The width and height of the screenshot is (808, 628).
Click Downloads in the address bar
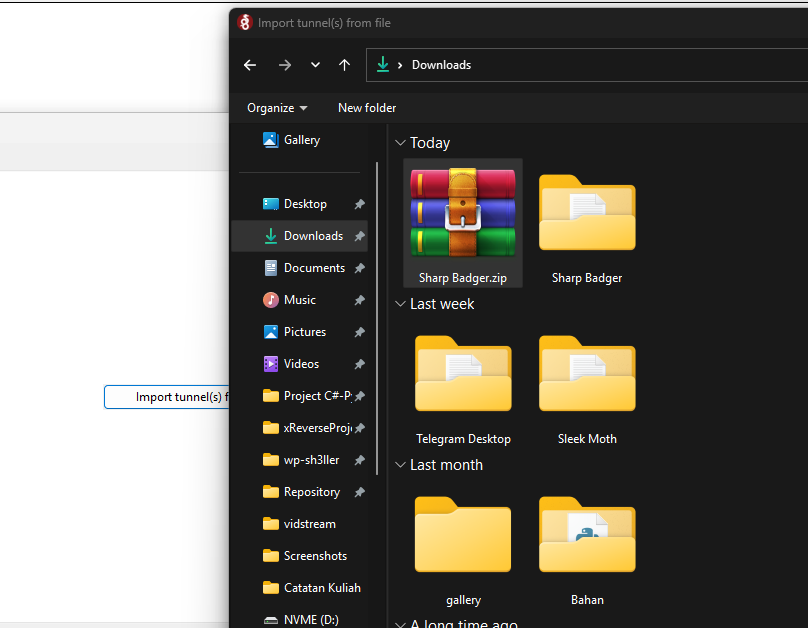(x=441, y=65)
